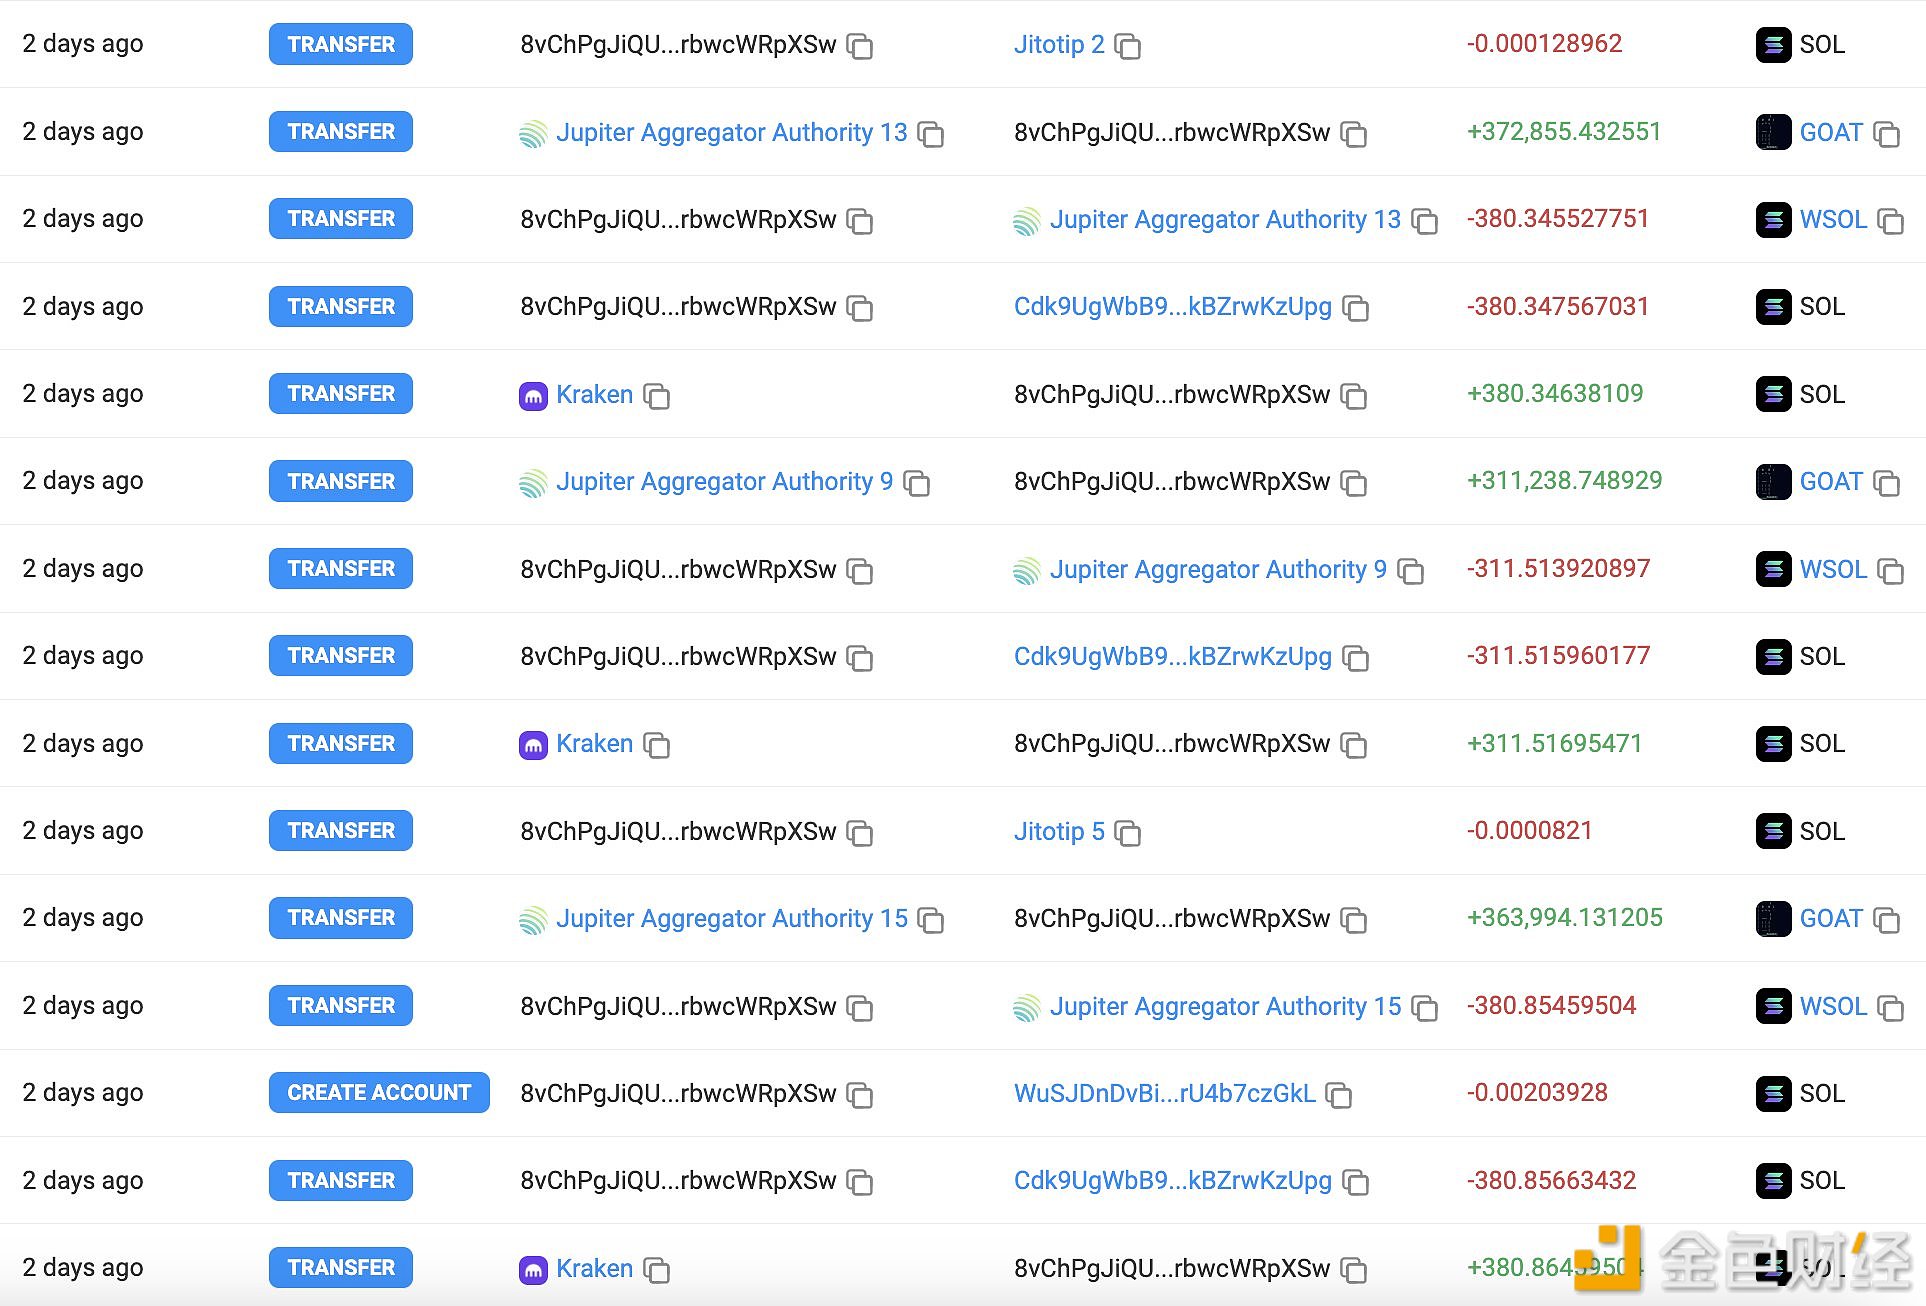The image size is (1926, 1306).
Task: Click TRANSFER badge in +311,238.748929 row
Action: (x=341, y=481)
